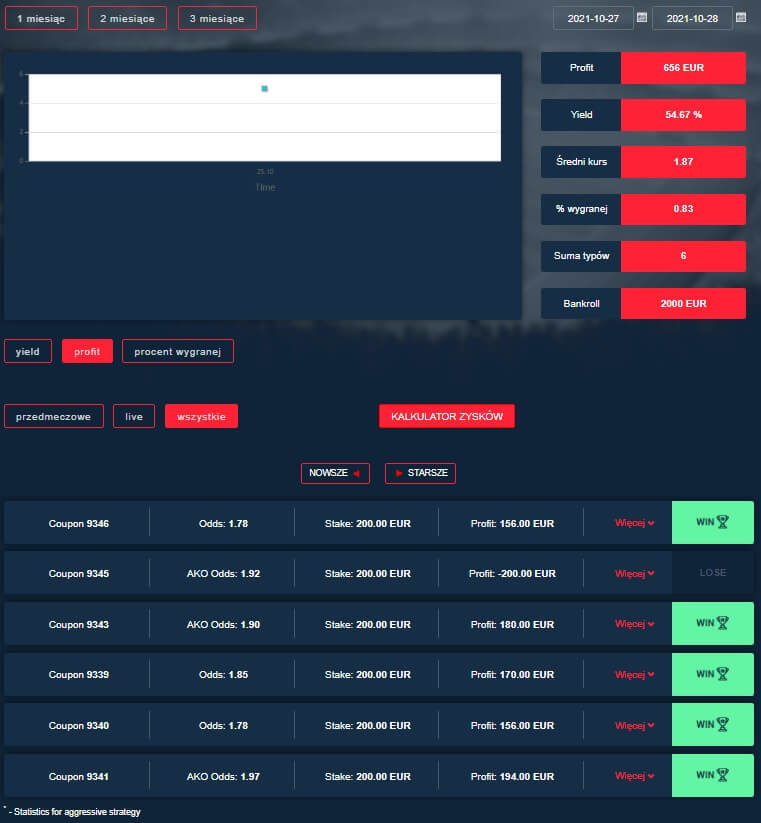761x823 pixels.
Task: Select the live bets filter
Action: (x=134, y=416)
